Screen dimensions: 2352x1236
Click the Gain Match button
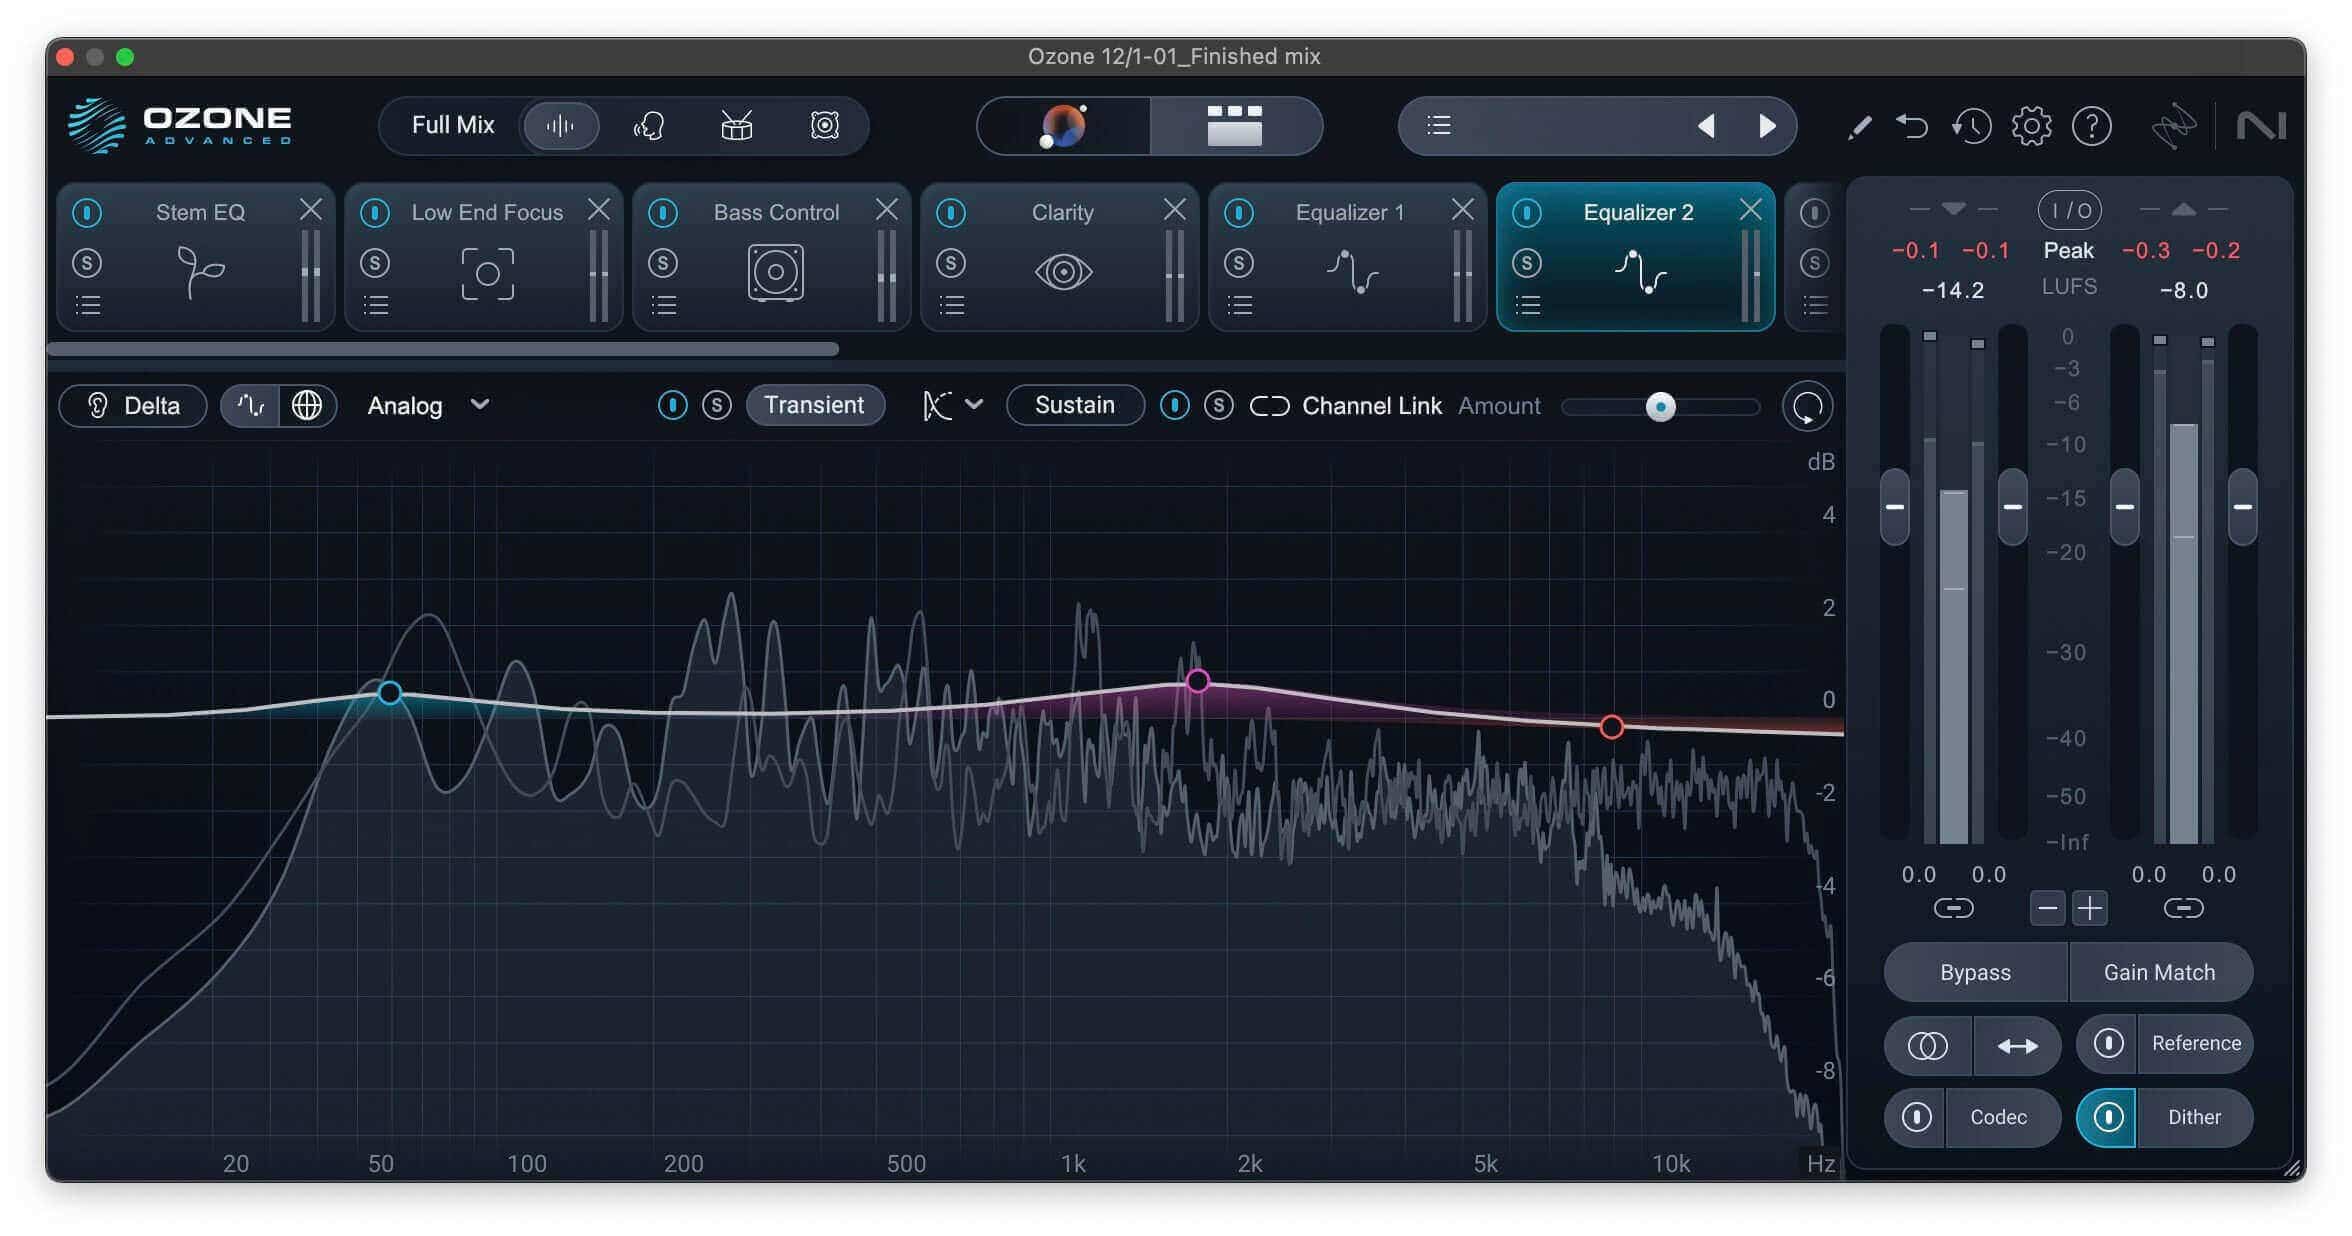click(2160, 972)
